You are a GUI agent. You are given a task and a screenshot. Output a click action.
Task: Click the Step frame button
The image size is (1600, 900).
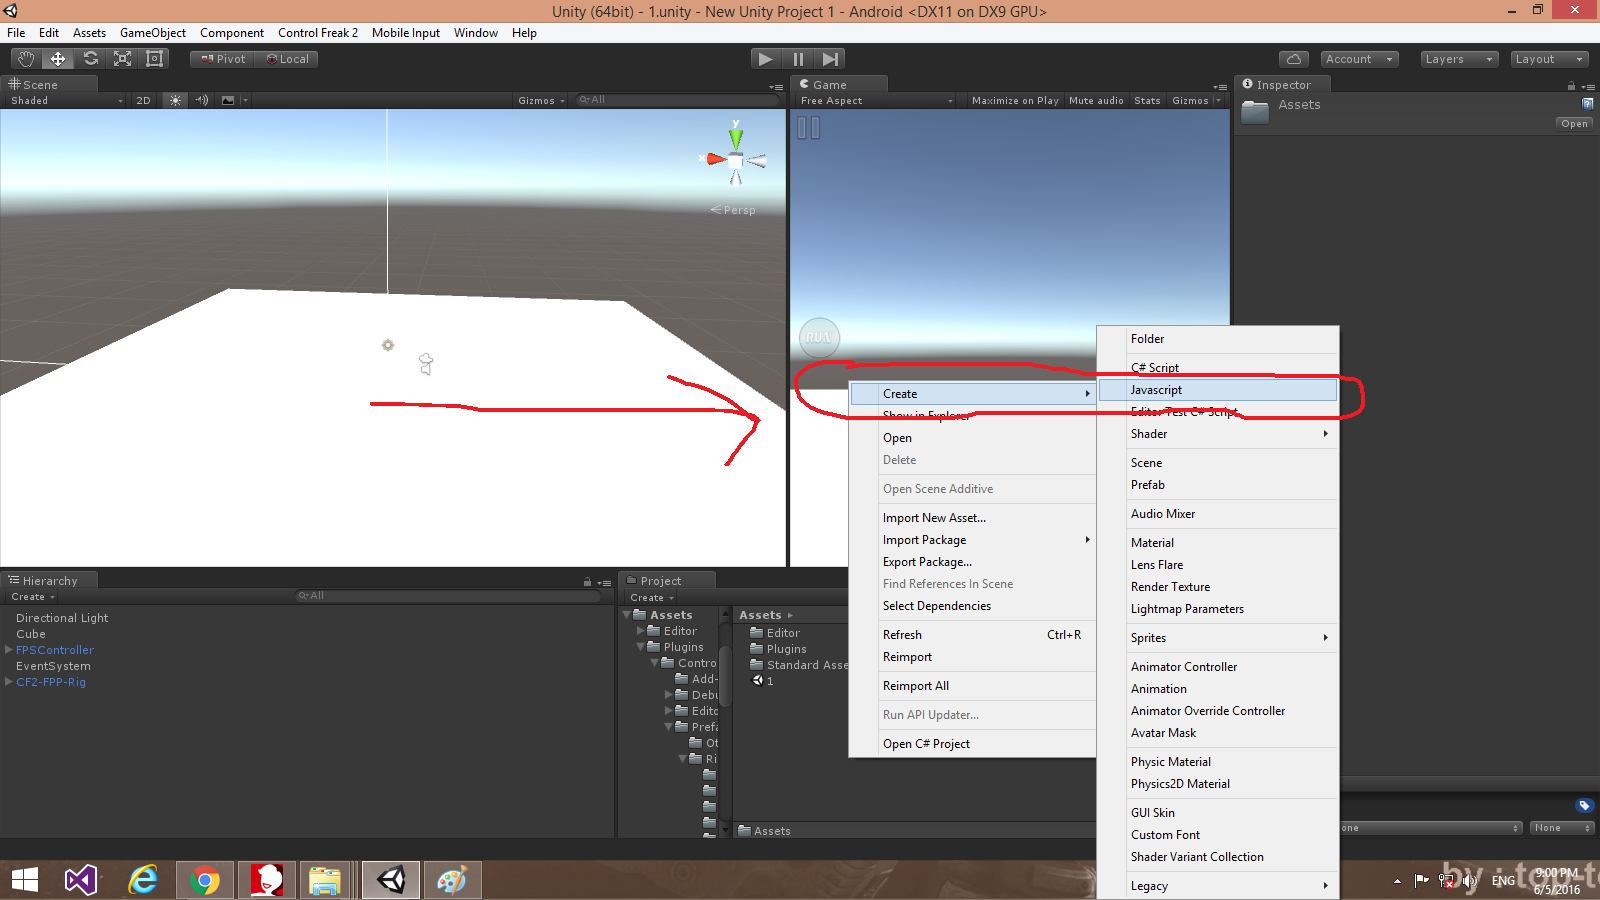click(830, 59)
